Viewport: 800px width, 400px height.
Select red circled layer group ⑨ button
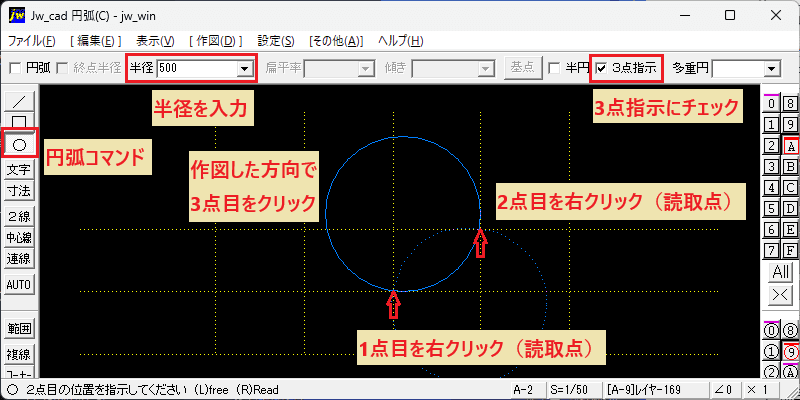pos(790,352)
